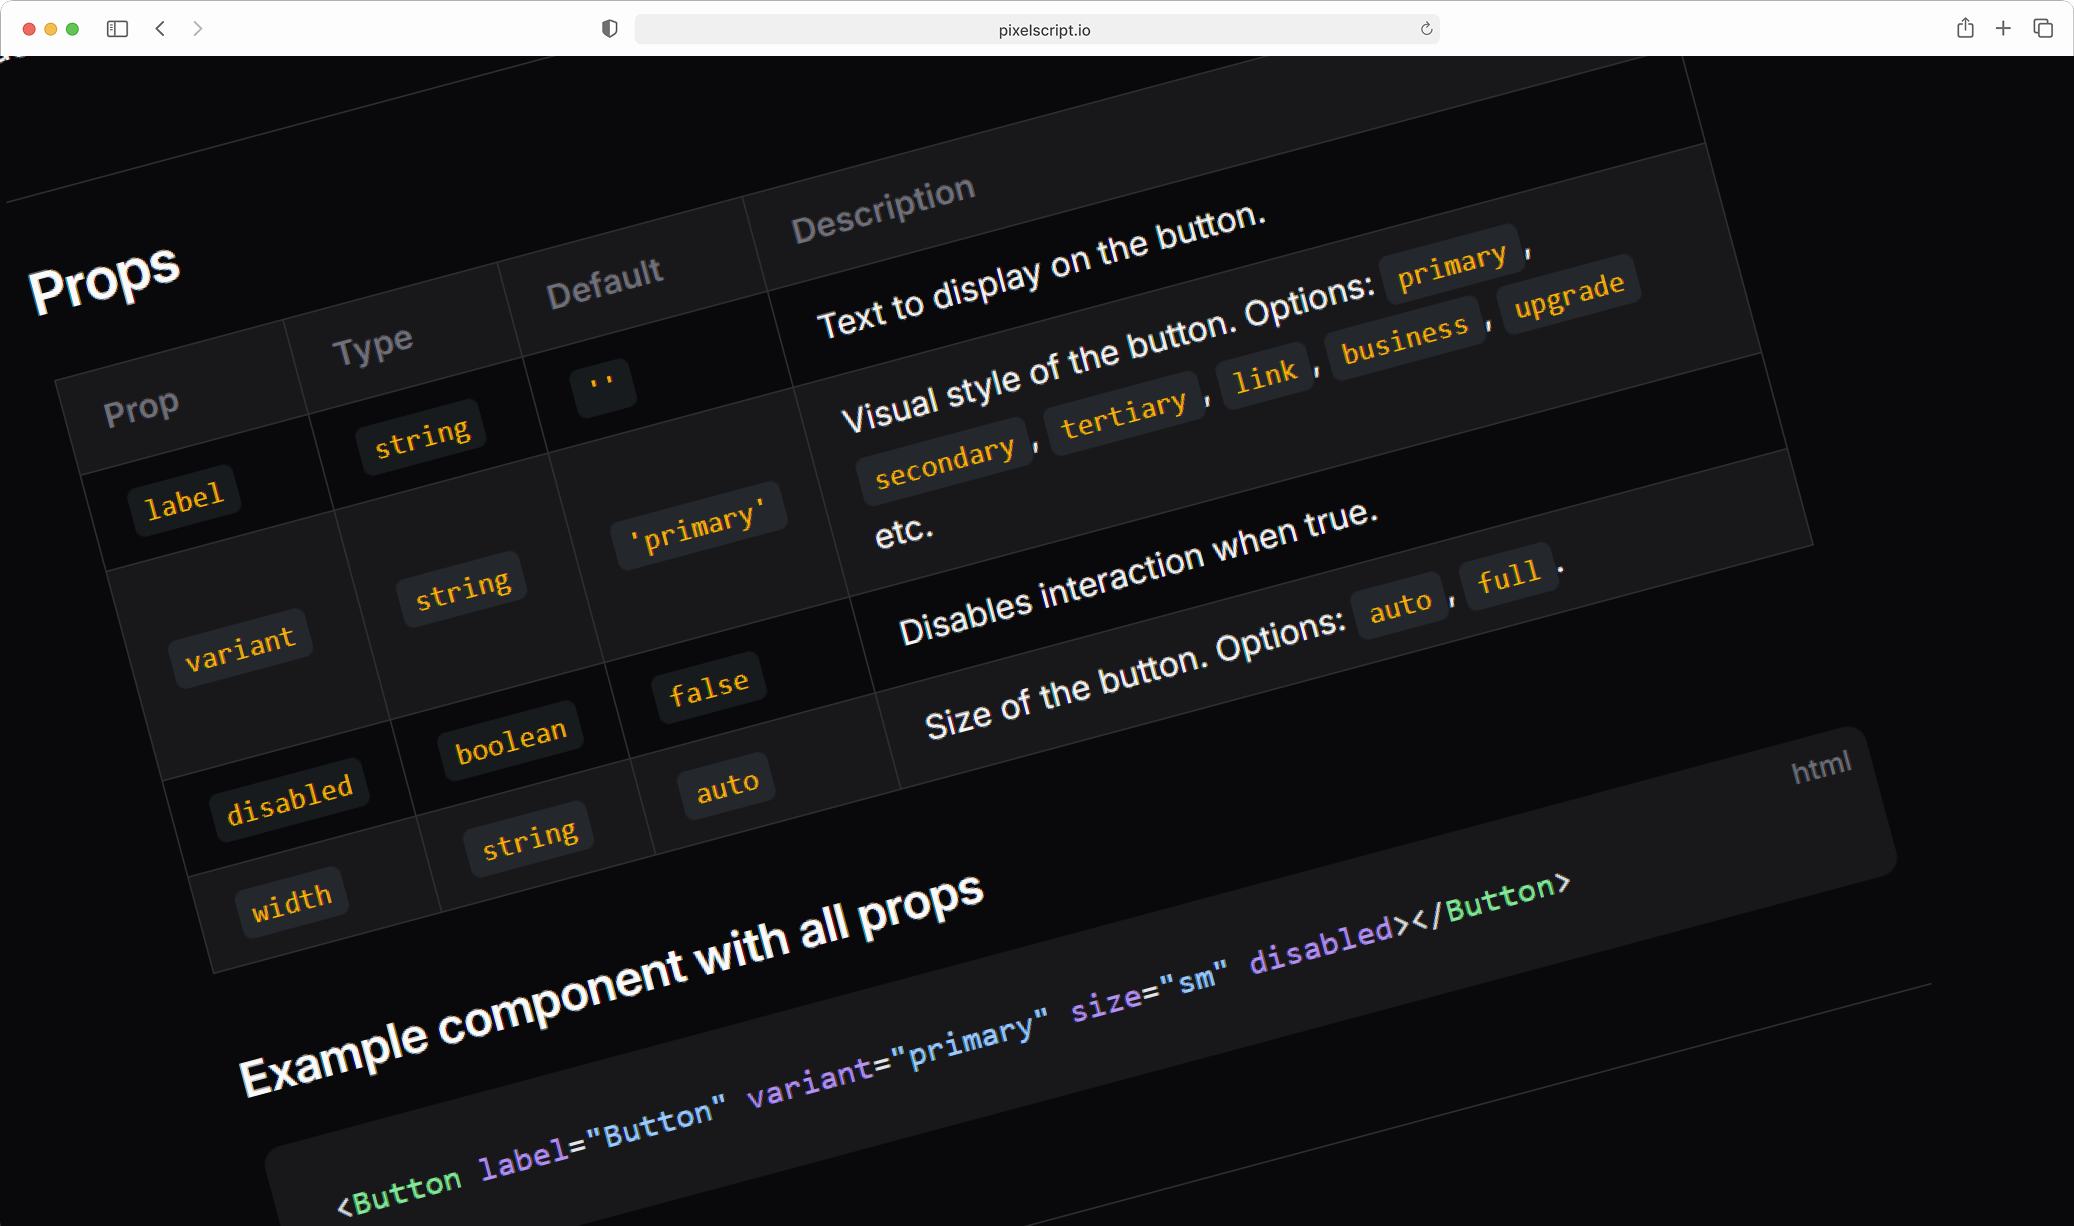The image size is (2074, 1226).
Task: Select the 'link' option tag
Action: tap(1264, 376)
